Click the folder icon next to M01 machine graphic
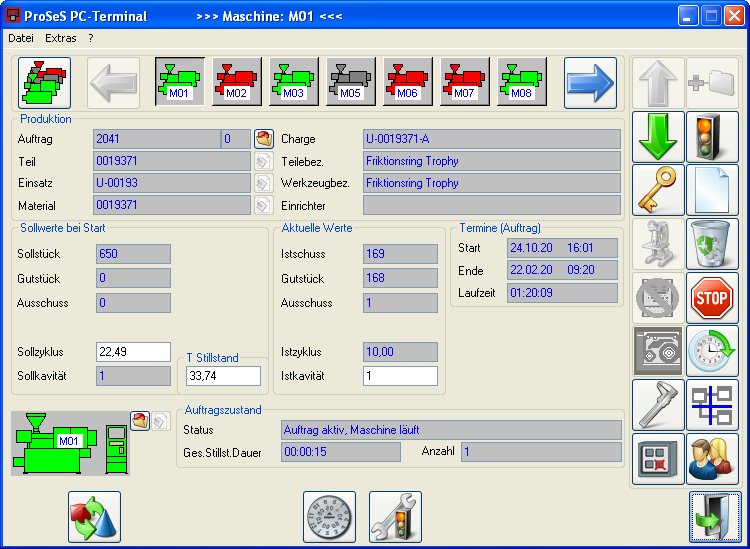The width and height of the screenshot is (750, 549). pyautogui.click(x=140, y=421)
